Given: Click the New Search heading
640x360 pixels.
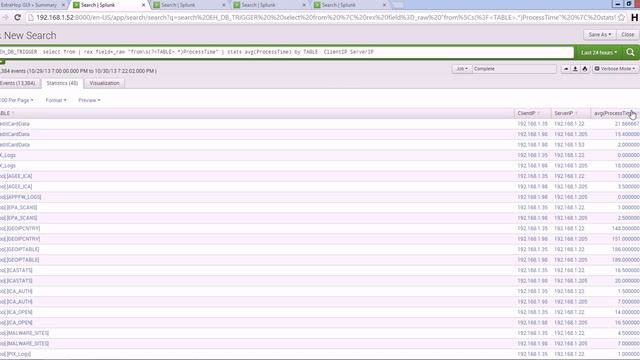Looking at the screenshot, I should click(x=30, y=36).
